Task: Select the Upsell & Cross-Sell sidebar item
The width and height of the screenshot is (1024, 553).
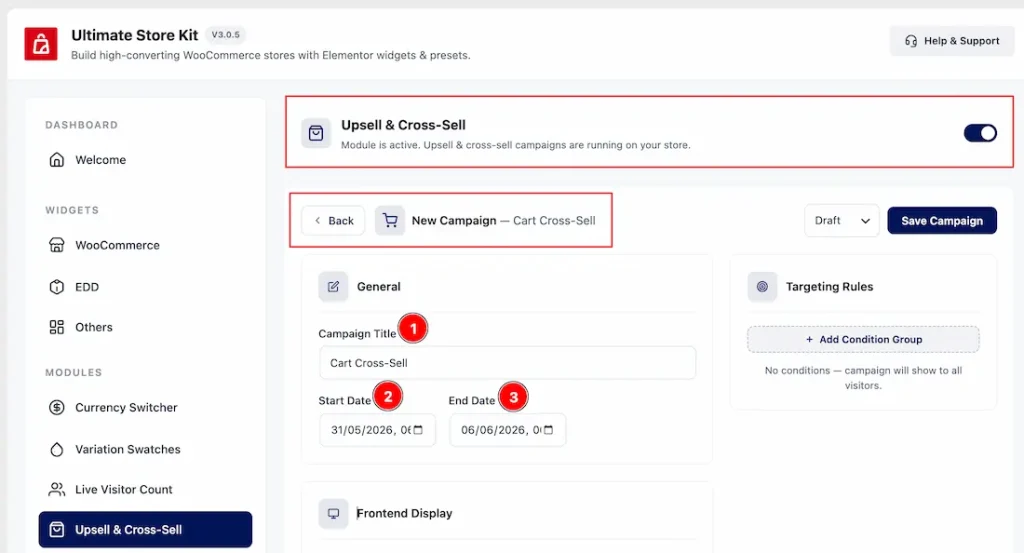Action: (145, 529)
